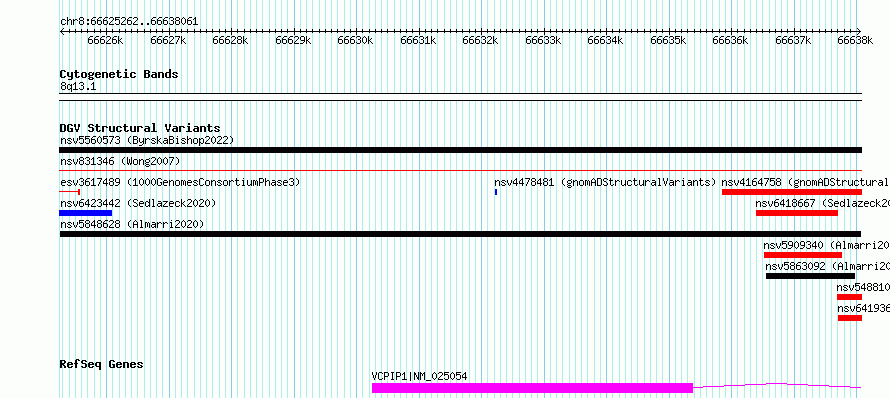Open the VCPIP1|NM_025054 gene label
This screenshot has width=890, height=398.
click(x=419, y=376)
